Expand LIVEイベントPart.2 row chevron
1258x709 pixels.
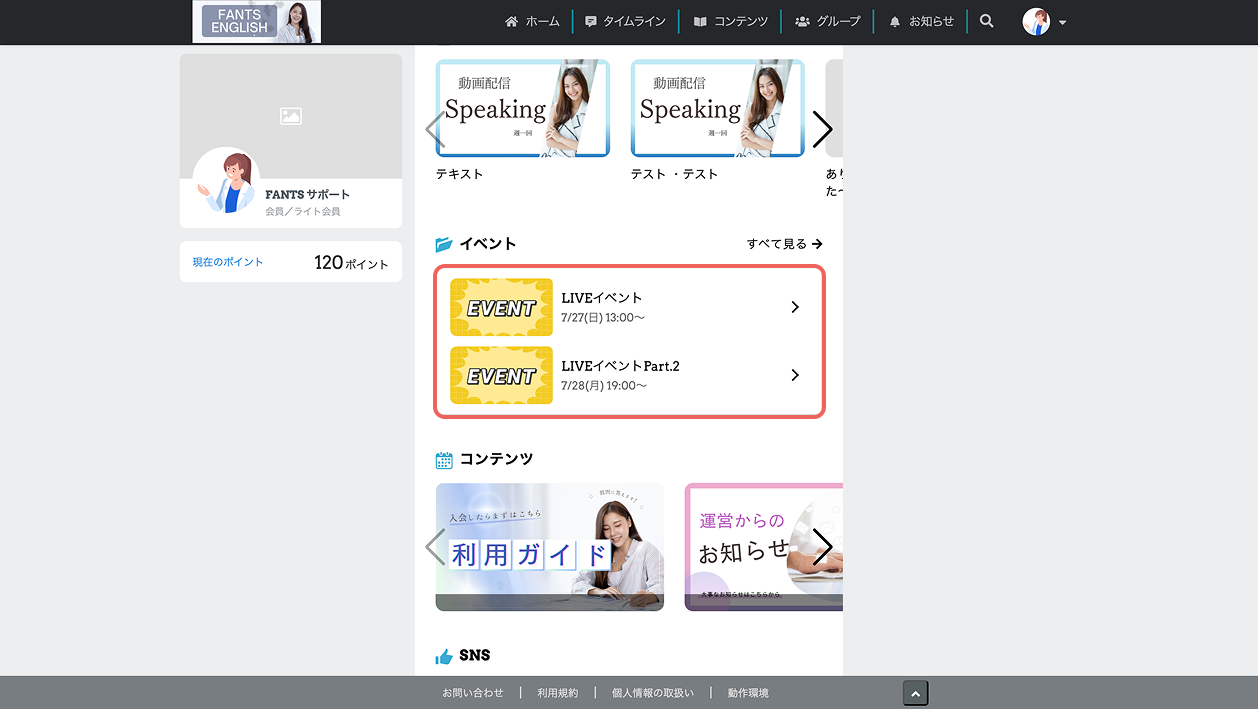tap(795, 375)
